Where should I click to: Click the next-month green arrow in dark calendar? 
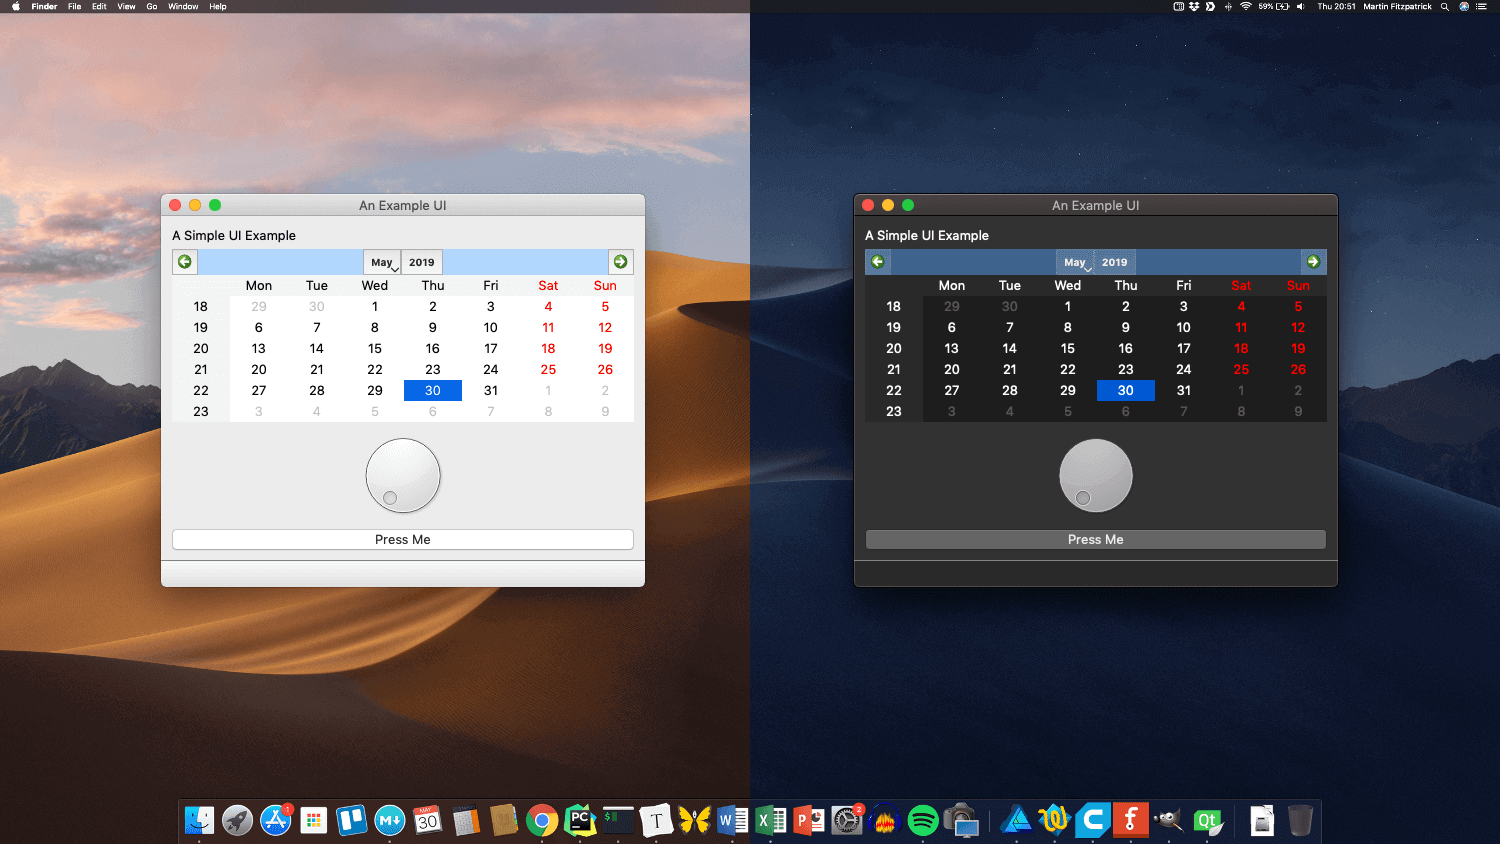pos(1313,261)
